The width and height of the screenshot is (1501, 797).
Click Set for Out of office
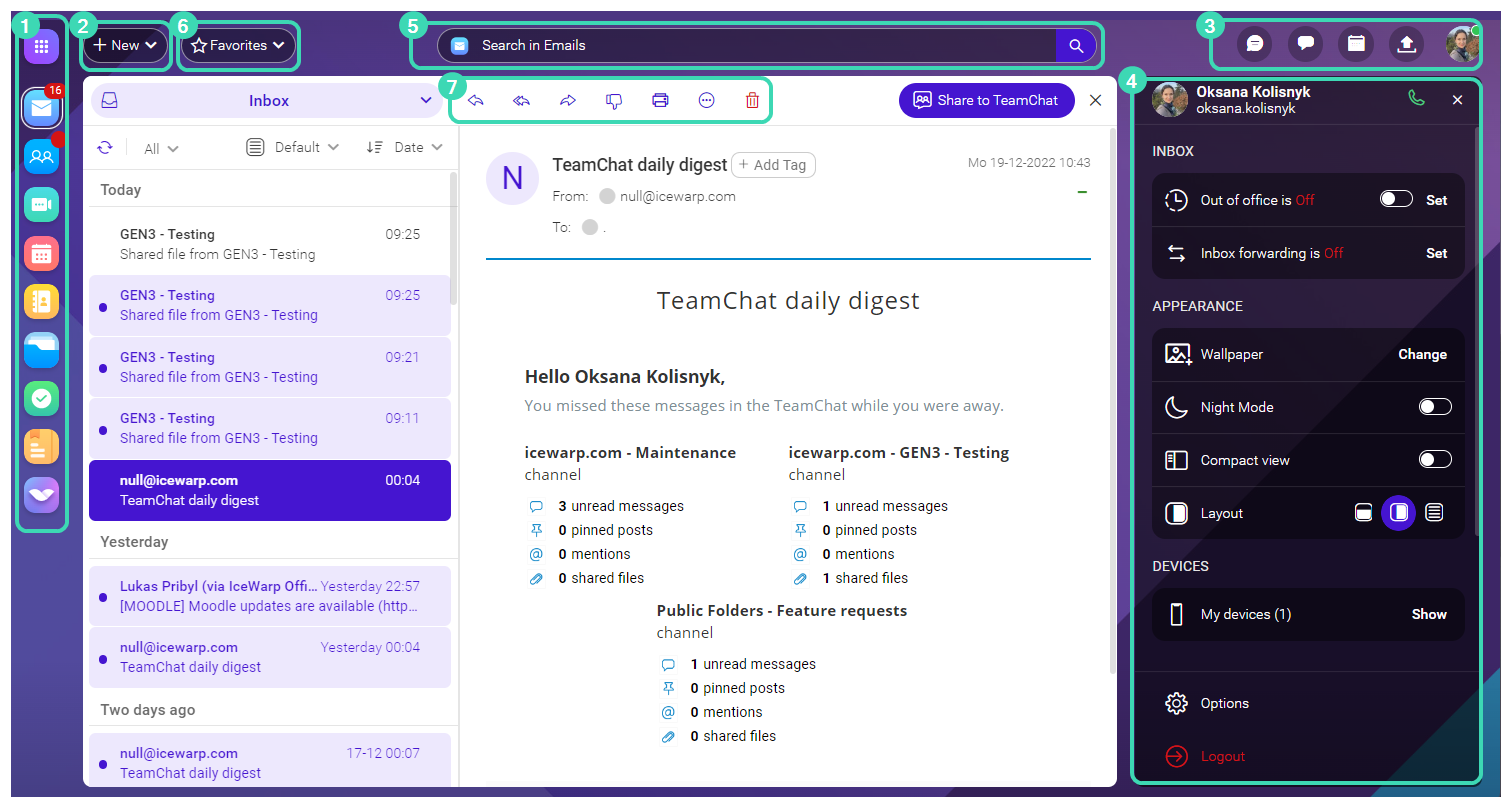(1436, 200)
